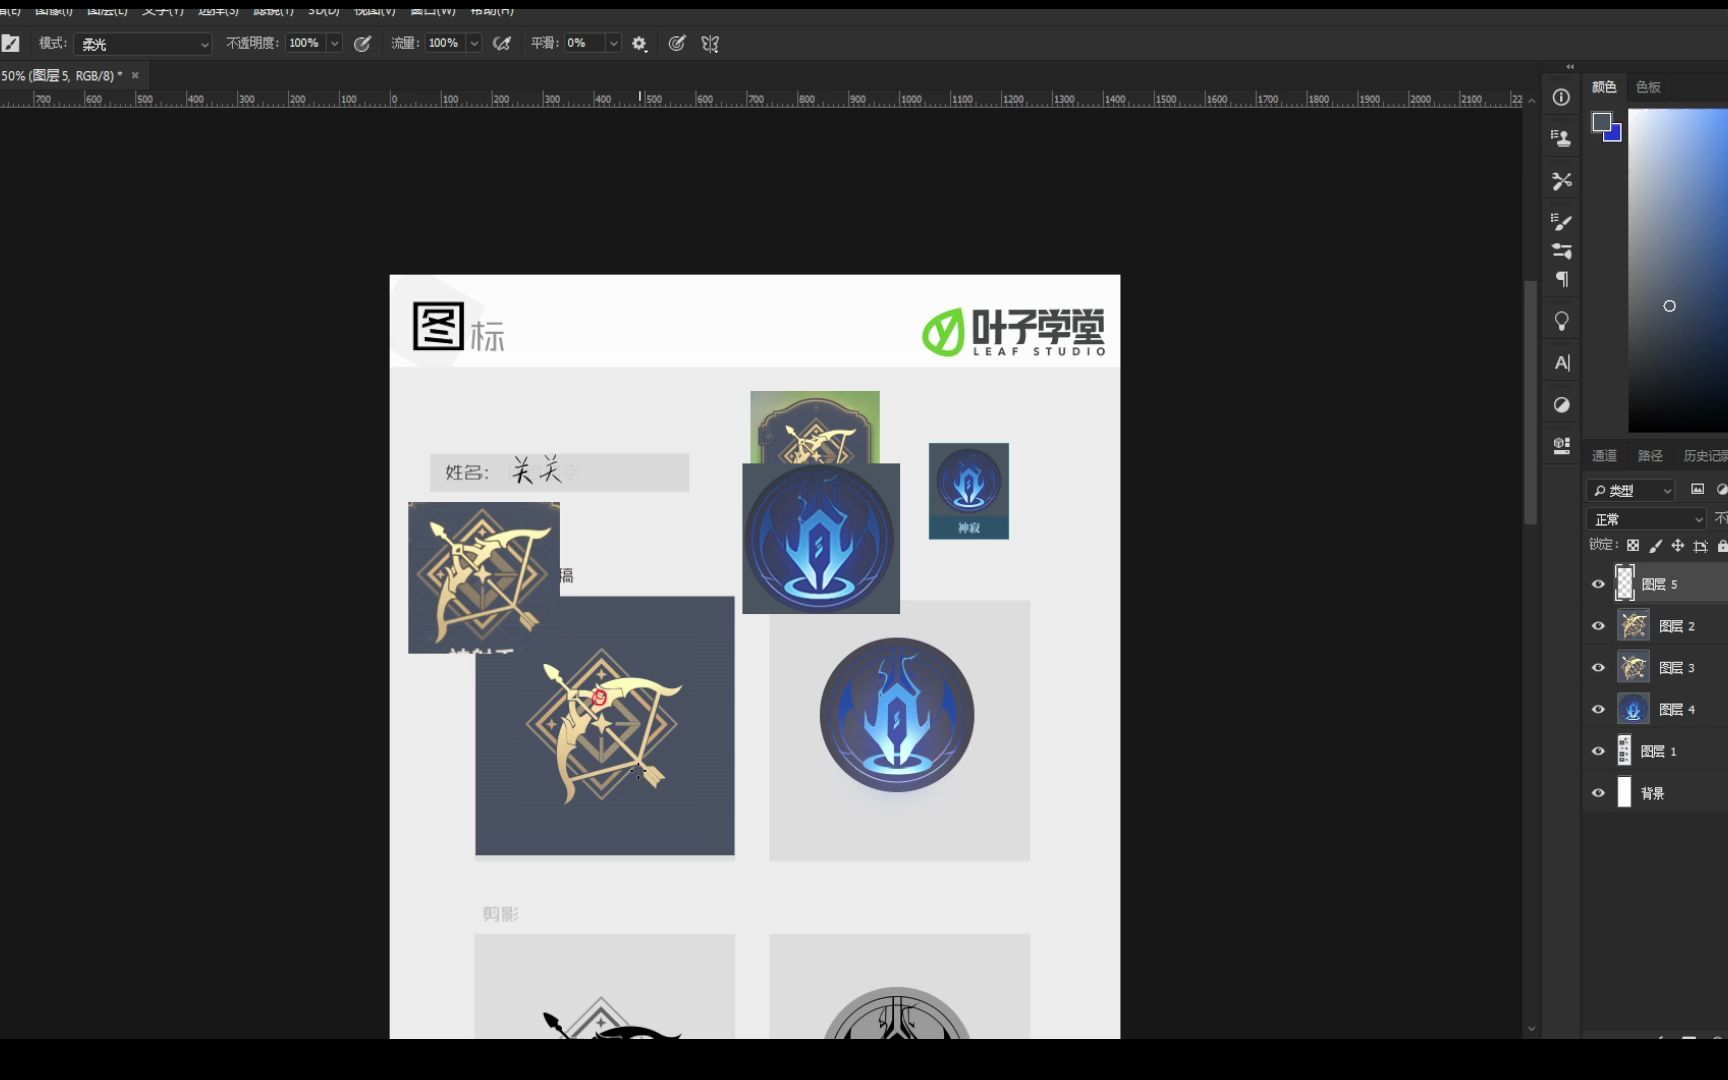The height and width of the screenshot is (1080, 1728).
Task: Open symmetry paint butterfly options
Action: pyautogui.click(x=710, y=43)
